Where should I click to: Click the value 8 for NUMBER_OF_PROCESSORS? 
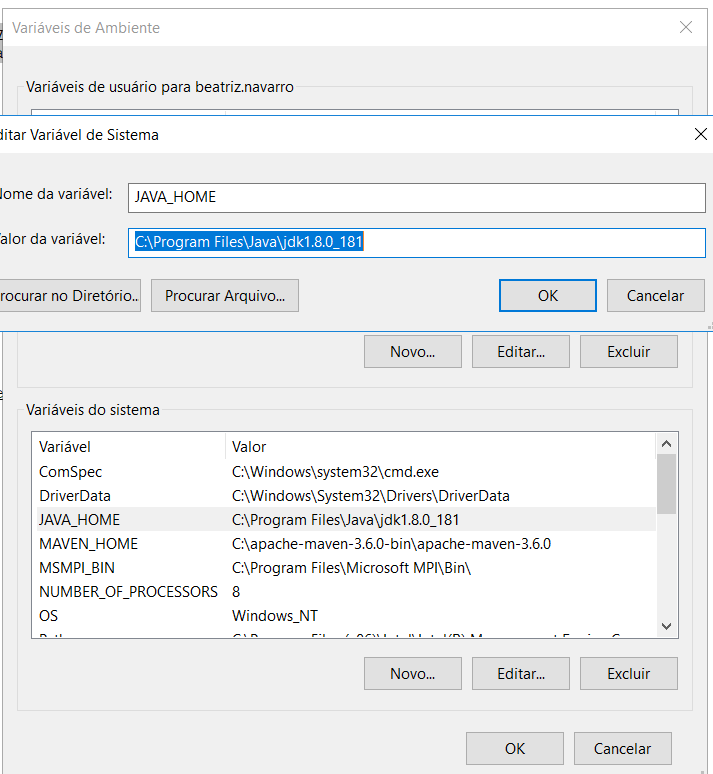pyautogui.click(x=236, y=592)
